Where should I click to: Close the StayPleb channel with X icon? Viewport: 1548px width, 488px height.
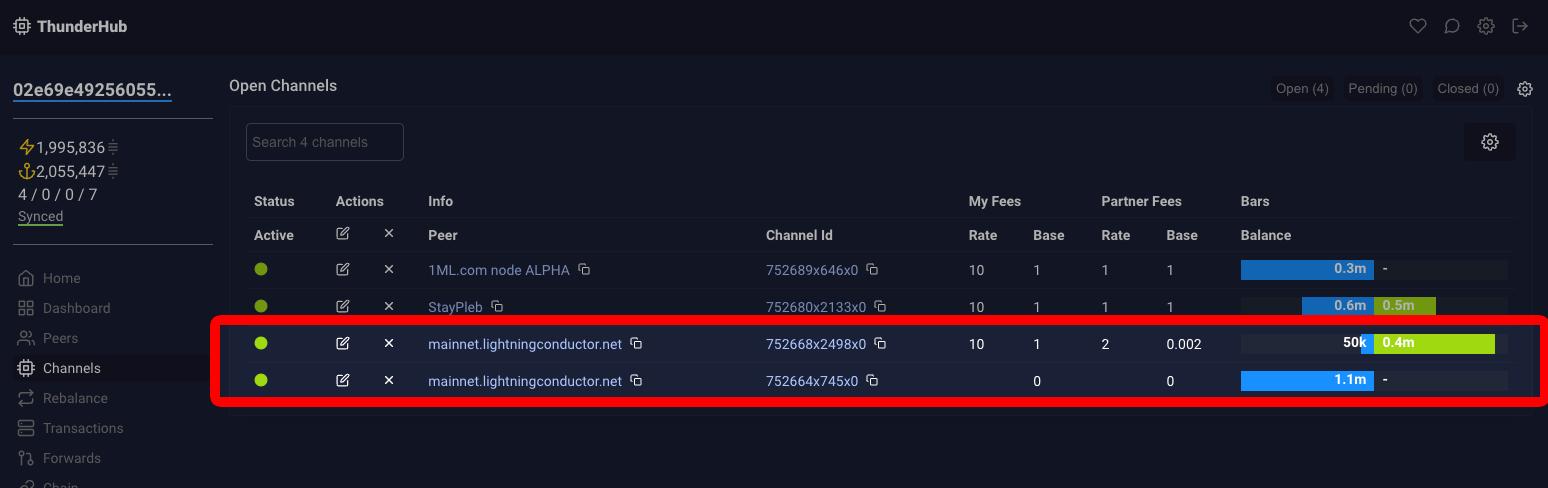coord(389,306)
